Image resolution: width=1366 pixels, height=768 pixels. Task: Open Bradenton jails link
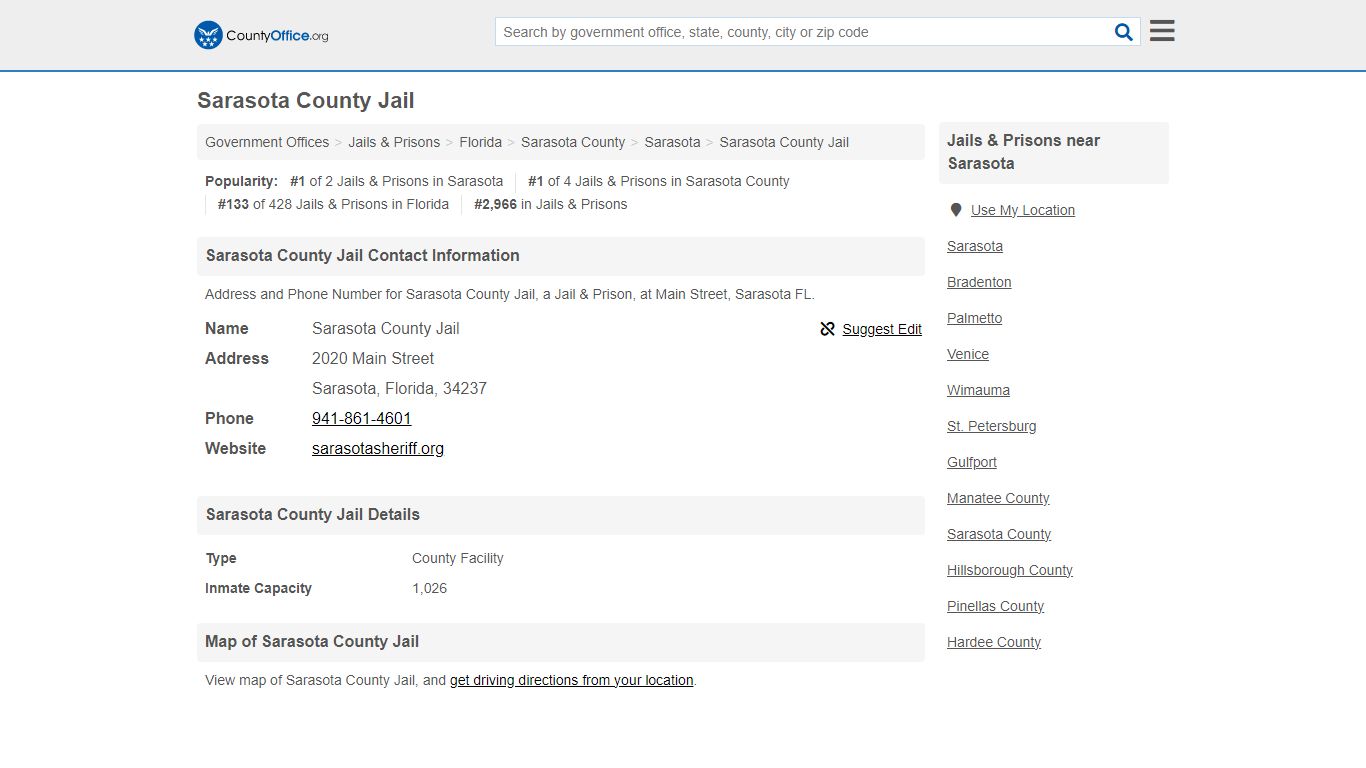[x=979, y=282]
